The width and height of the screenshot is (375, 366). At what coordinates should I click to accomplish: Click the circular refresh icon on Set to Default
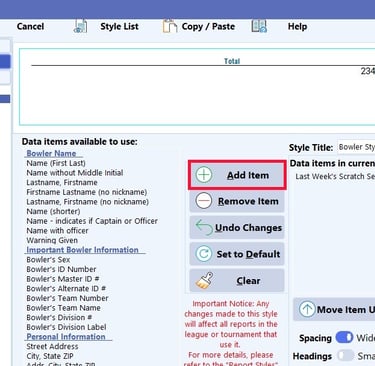(204, 254)
